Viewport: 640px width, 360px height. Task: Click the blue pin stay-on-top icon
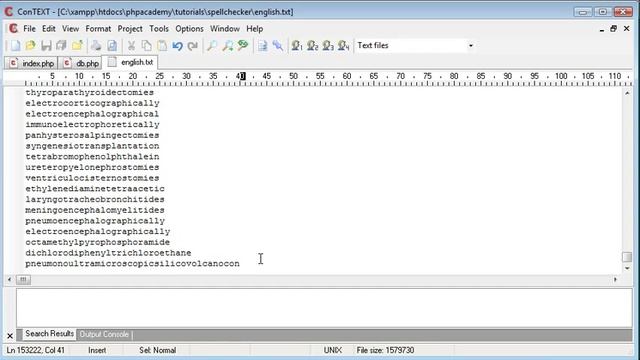click(x=278, y=45)
